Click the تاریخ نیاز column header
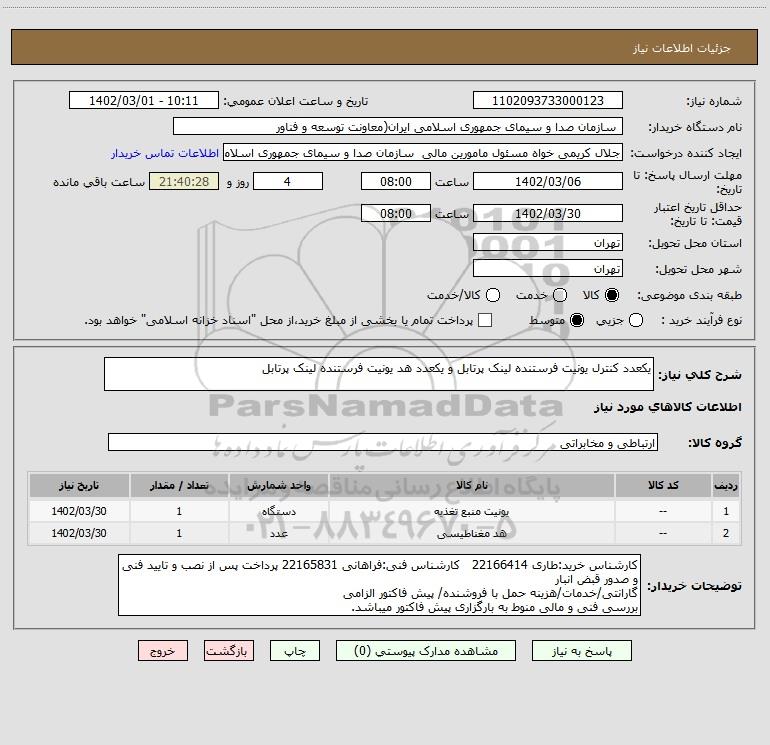 [79, 485]
